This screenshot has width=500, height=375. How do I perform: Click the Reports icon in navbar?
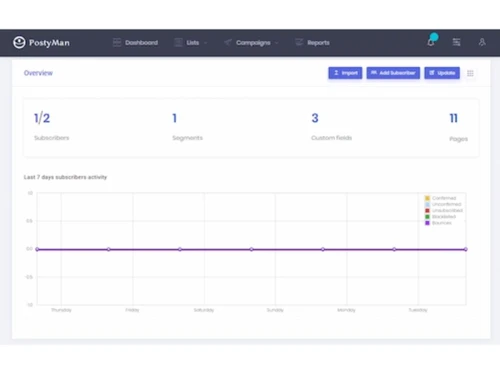[x=299, y=42]
